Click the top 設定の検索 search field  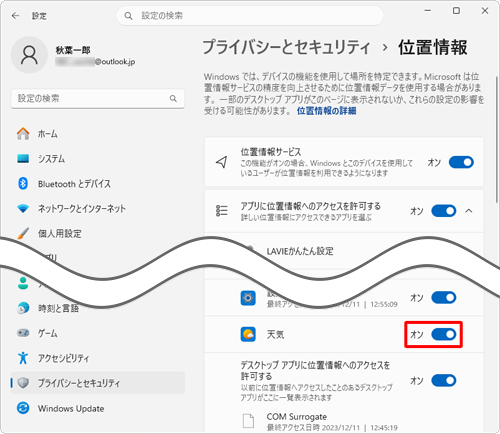(x=250, y=16)
